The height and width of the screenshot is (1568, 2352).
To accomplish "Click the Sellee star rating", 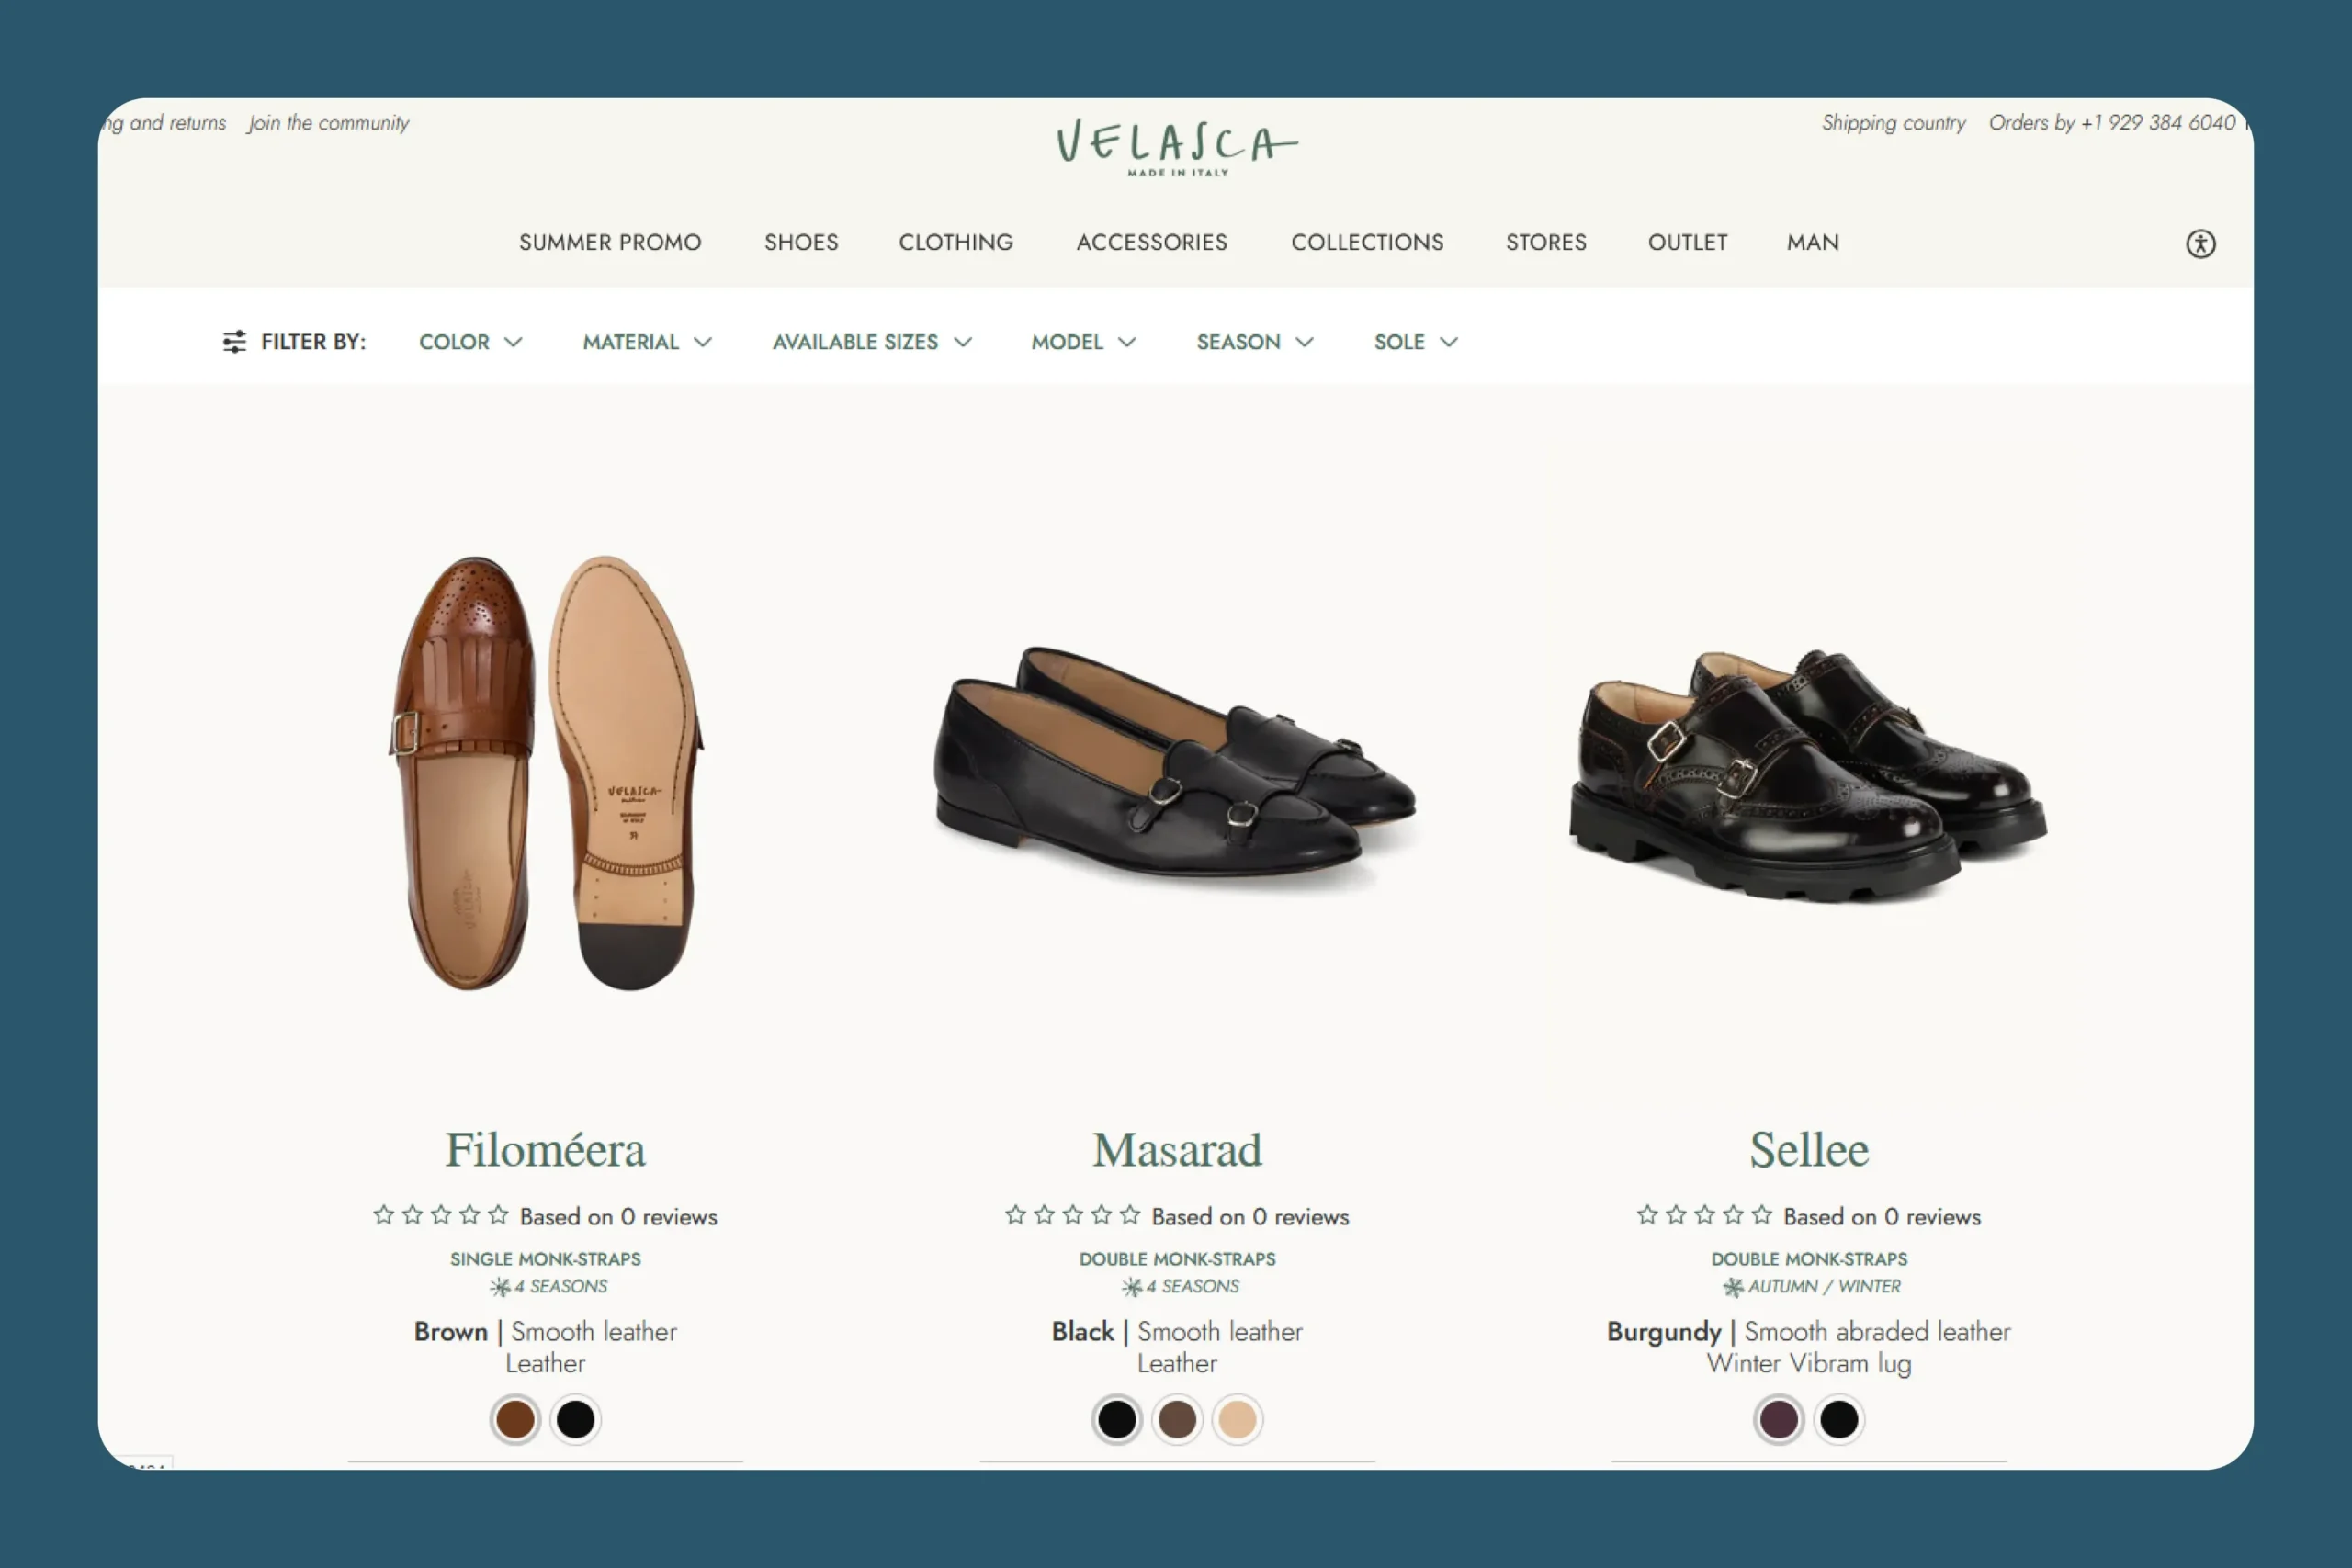I will pos(1705,1215).
